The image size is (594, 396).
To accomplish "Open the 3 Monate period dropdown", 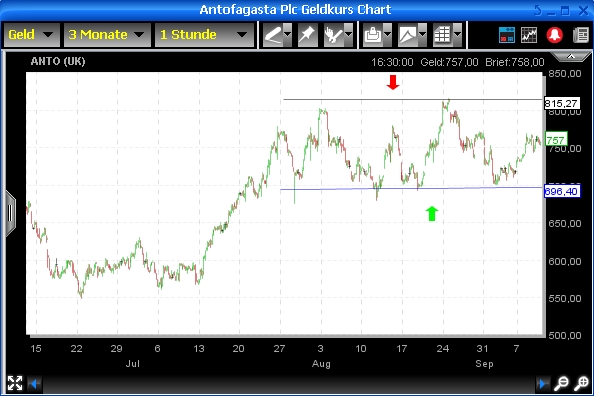I will coord(107,35).
